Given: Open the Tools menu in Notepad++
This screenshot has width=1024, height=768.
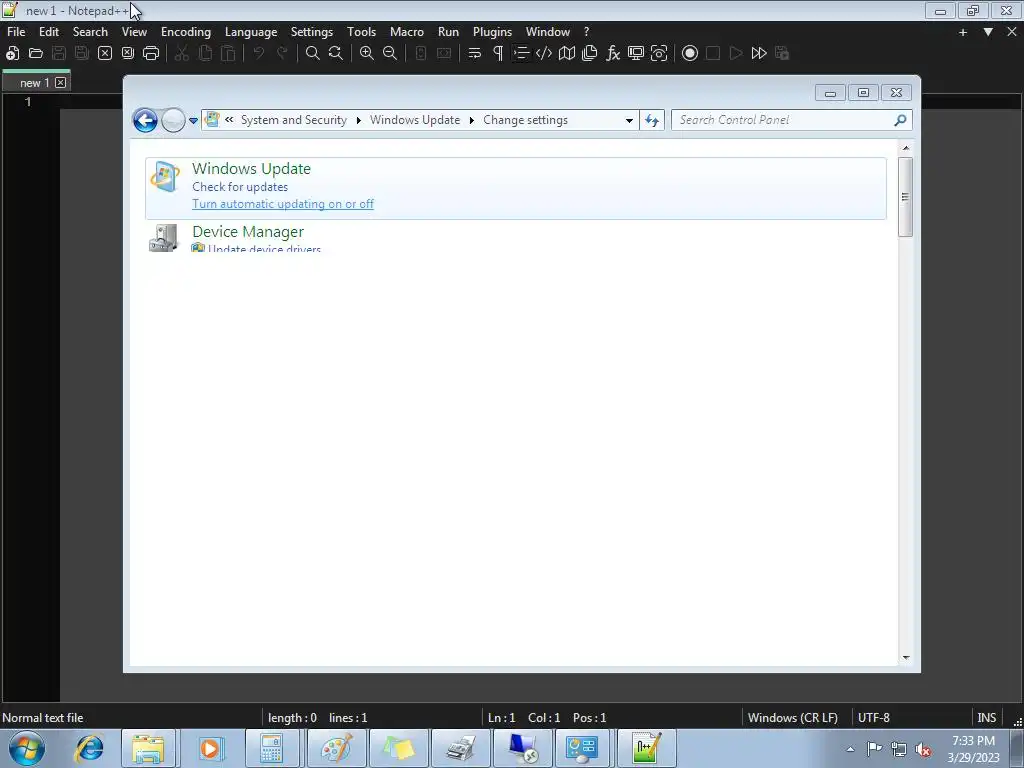Looking at the screenshot, I should click(x=361, y=31).
